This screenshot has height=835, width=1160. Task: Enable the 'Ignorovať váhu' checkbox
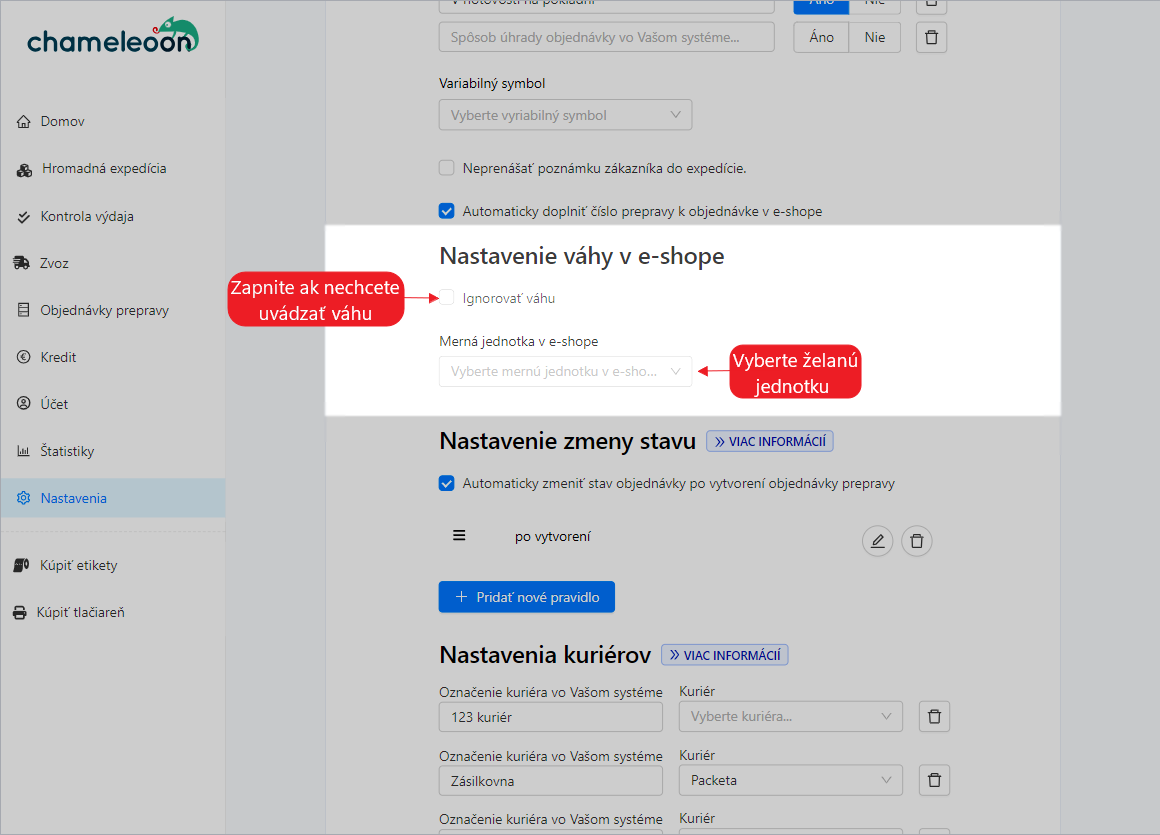click(x=447, y=298)
